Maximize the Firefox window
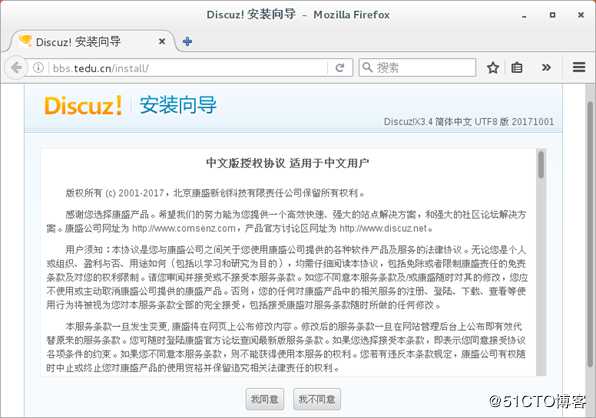 [553, 15]
